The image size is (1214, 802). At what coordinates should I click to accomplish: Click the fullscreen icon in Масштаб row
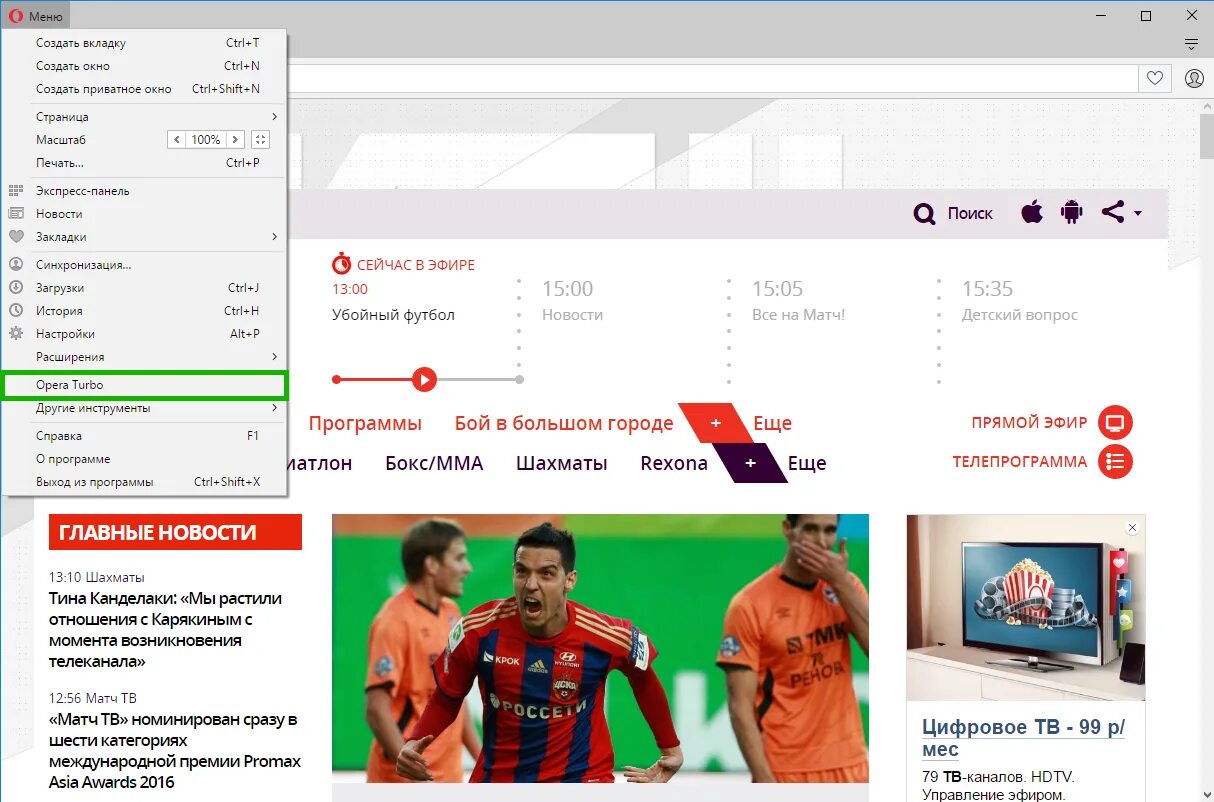pyautogui.click(x=261, y=140)
